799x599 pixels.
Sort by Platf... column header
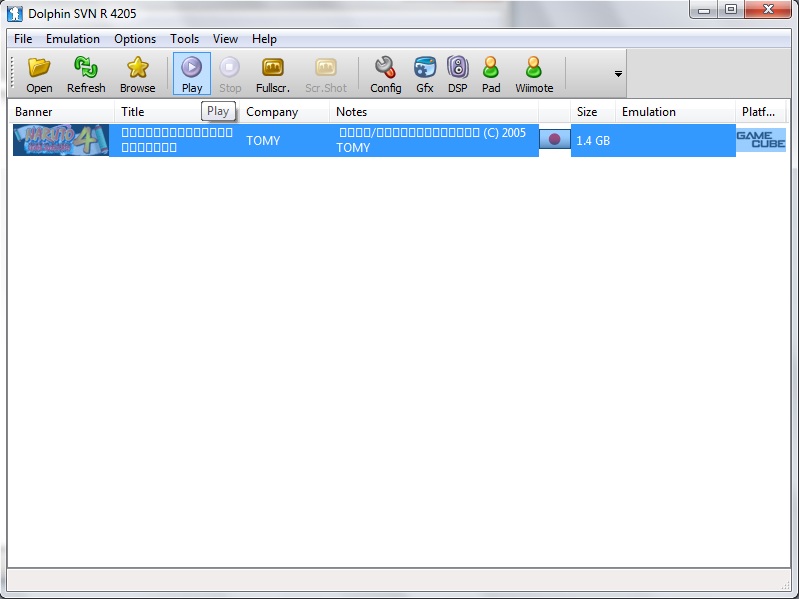tap(761, 112)
